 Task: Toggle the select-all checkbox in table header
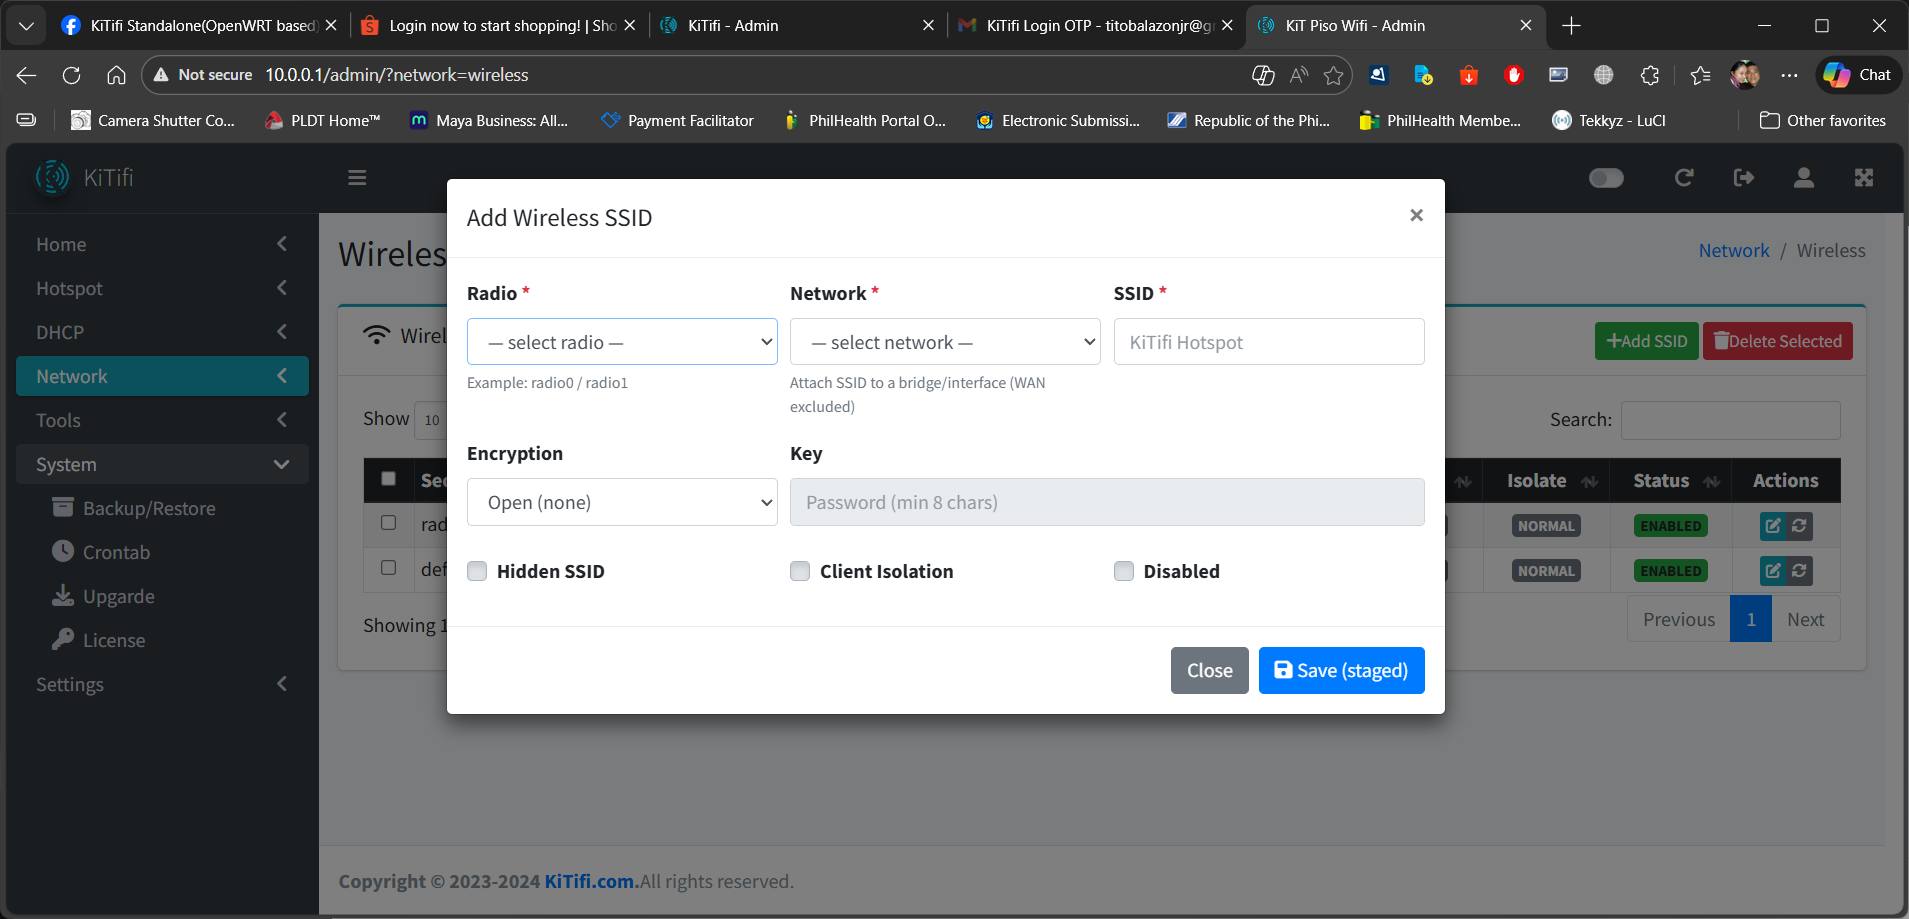[x=389, y=479]
